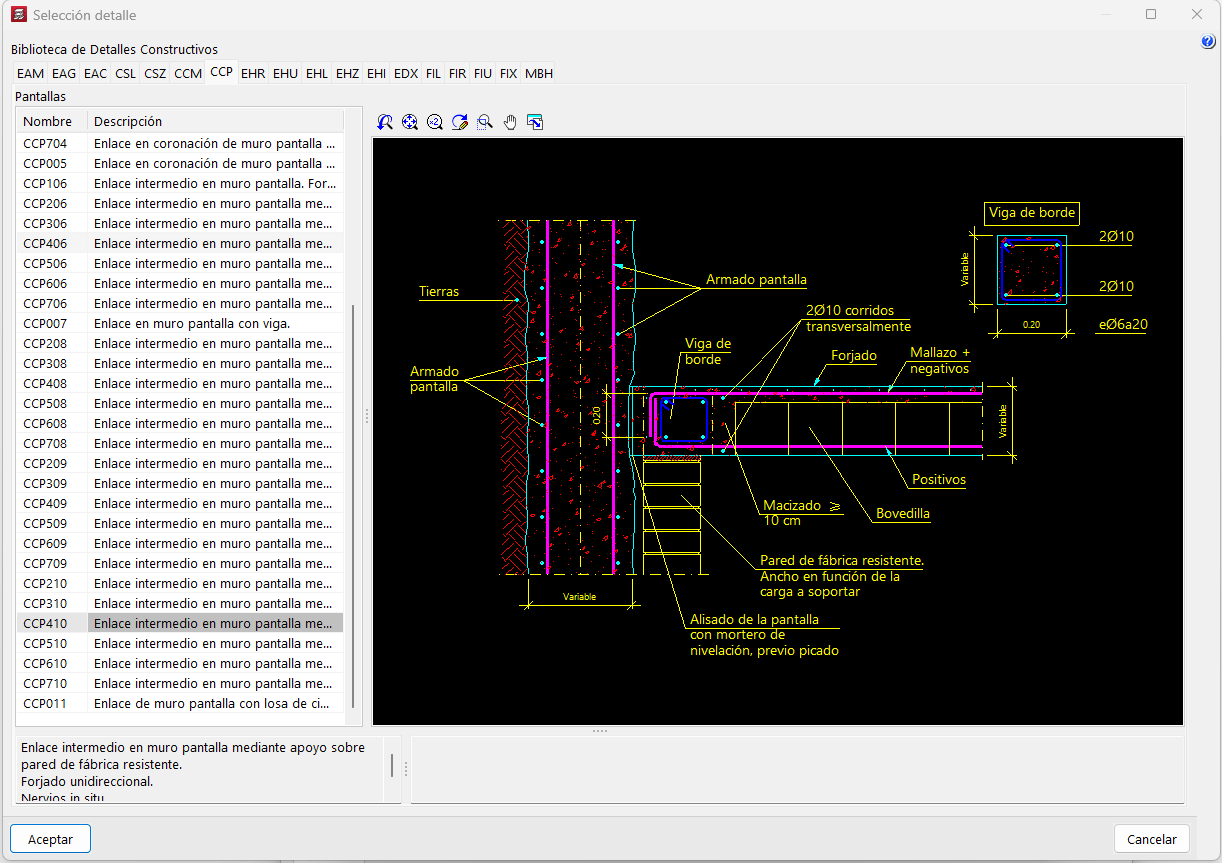
Task: Select the CCP704 row
Action: 45,143
